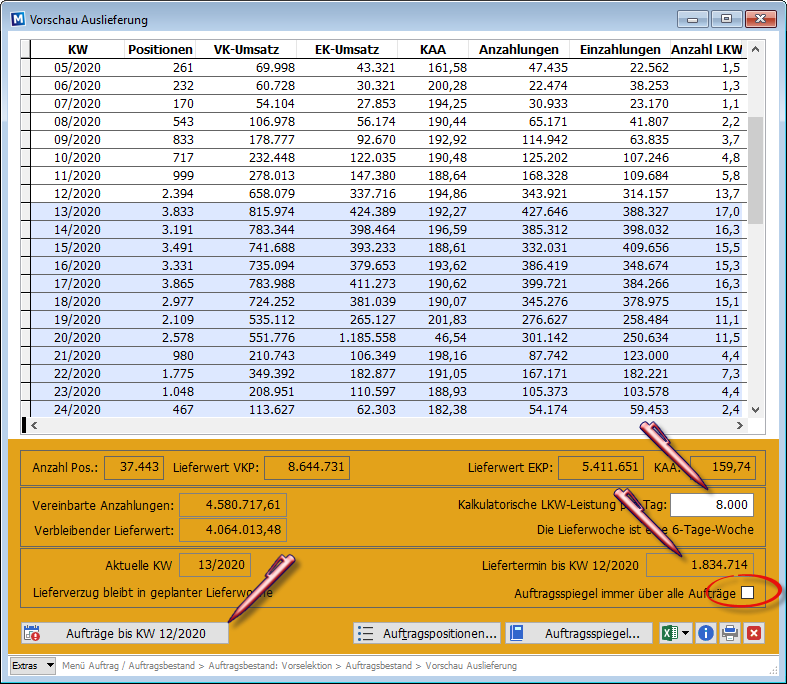Click the horizontal scroll left arrow

pyautogui.click(x=34, y=425)
